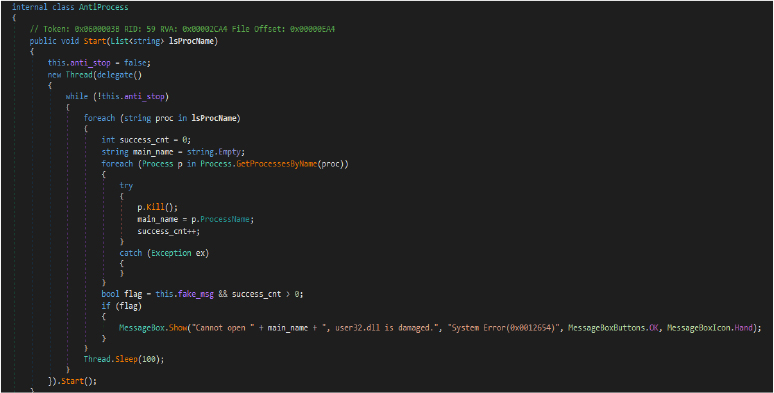Click the success_cnt++ statement
The width and height of the screenshot is (774, 393).
(x=169, y=231)
